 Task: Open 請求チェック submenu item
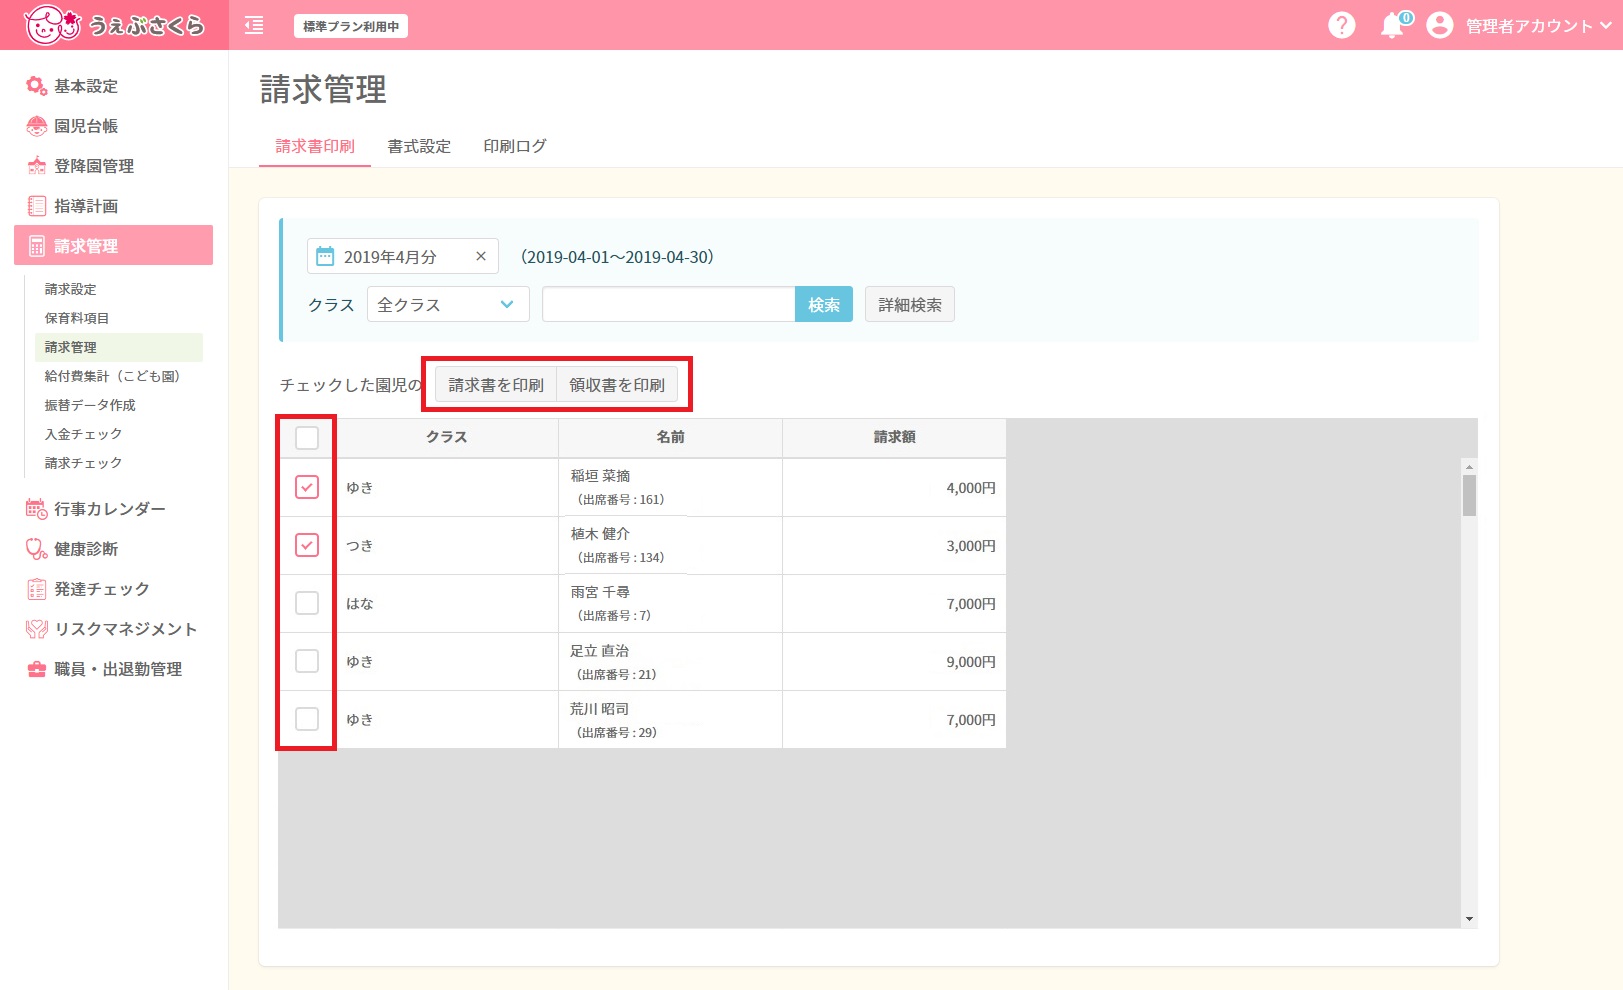83,463
